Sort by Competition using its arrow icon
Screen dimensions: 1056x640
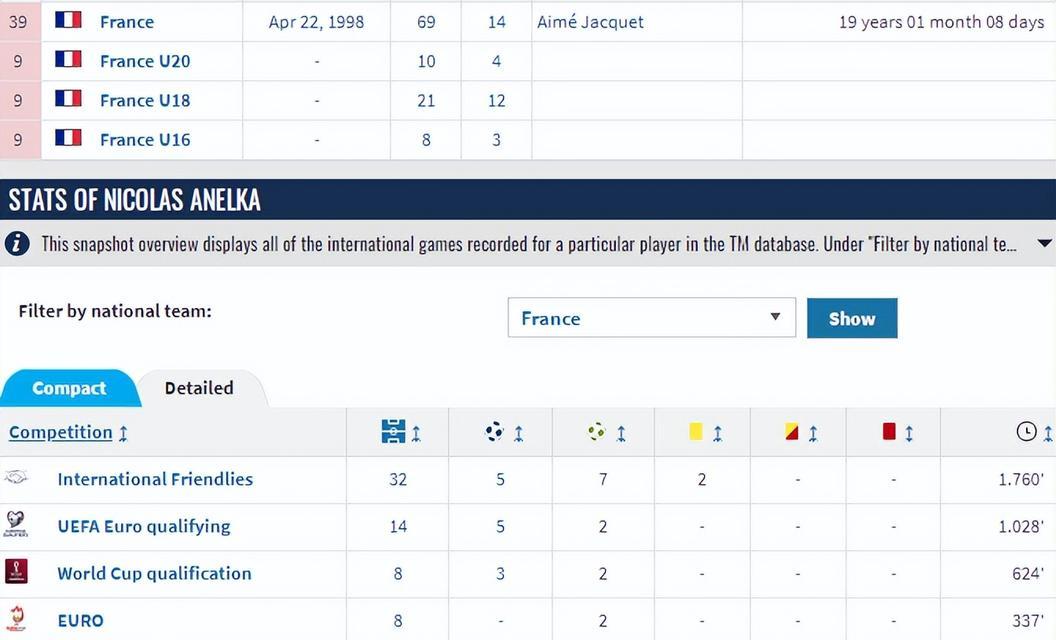123,433
